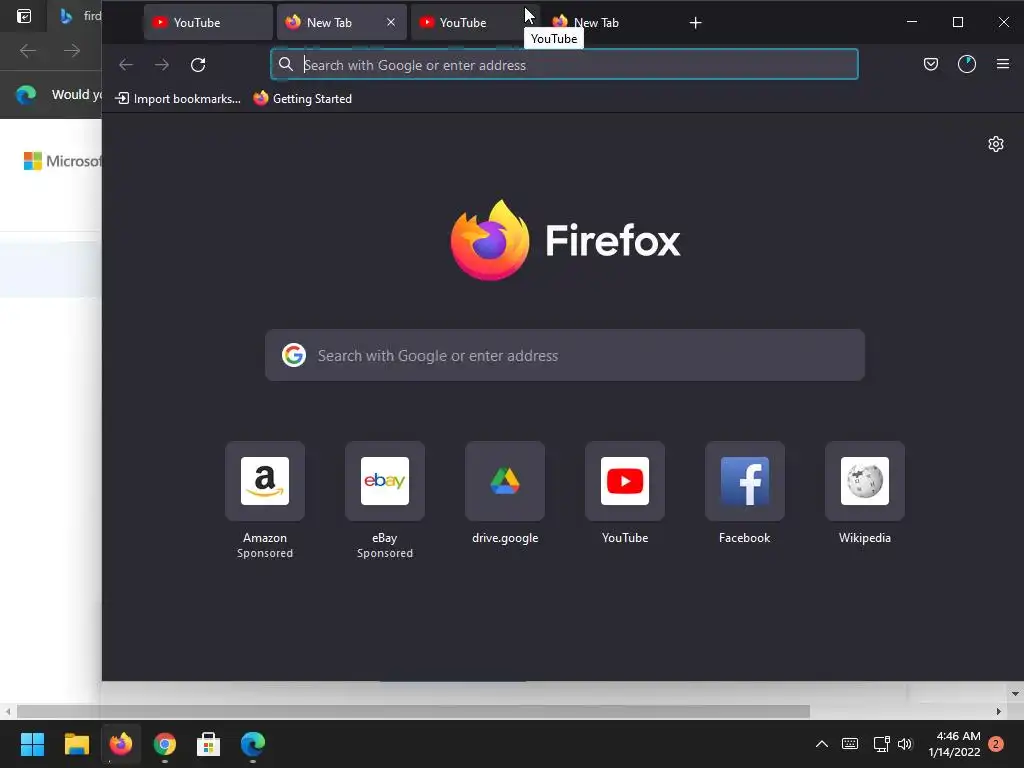Open Google Chrome from the taskbar

point(165,744)
